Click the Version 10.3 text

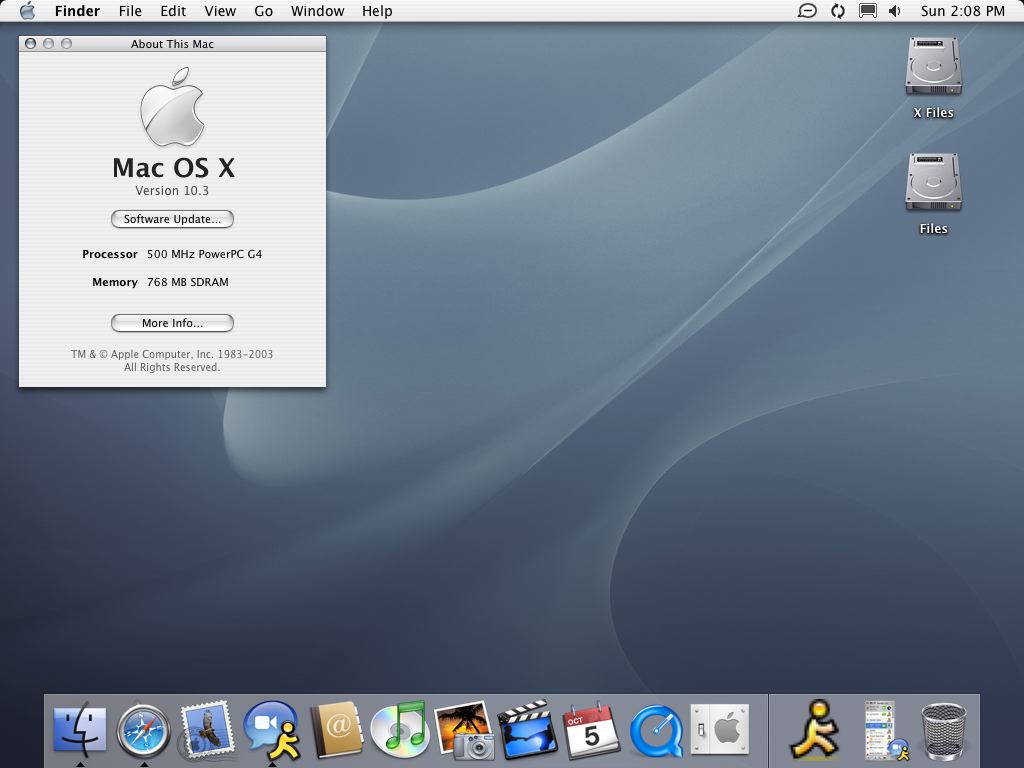[172, 191]
